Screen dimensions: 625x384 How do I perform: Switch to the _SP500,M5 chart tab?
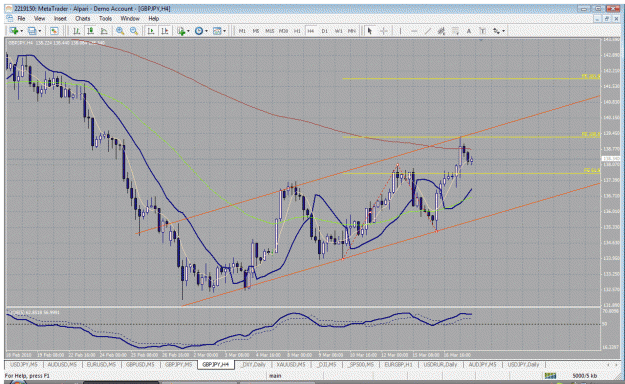pyautogui.click(x=360, y=364)
